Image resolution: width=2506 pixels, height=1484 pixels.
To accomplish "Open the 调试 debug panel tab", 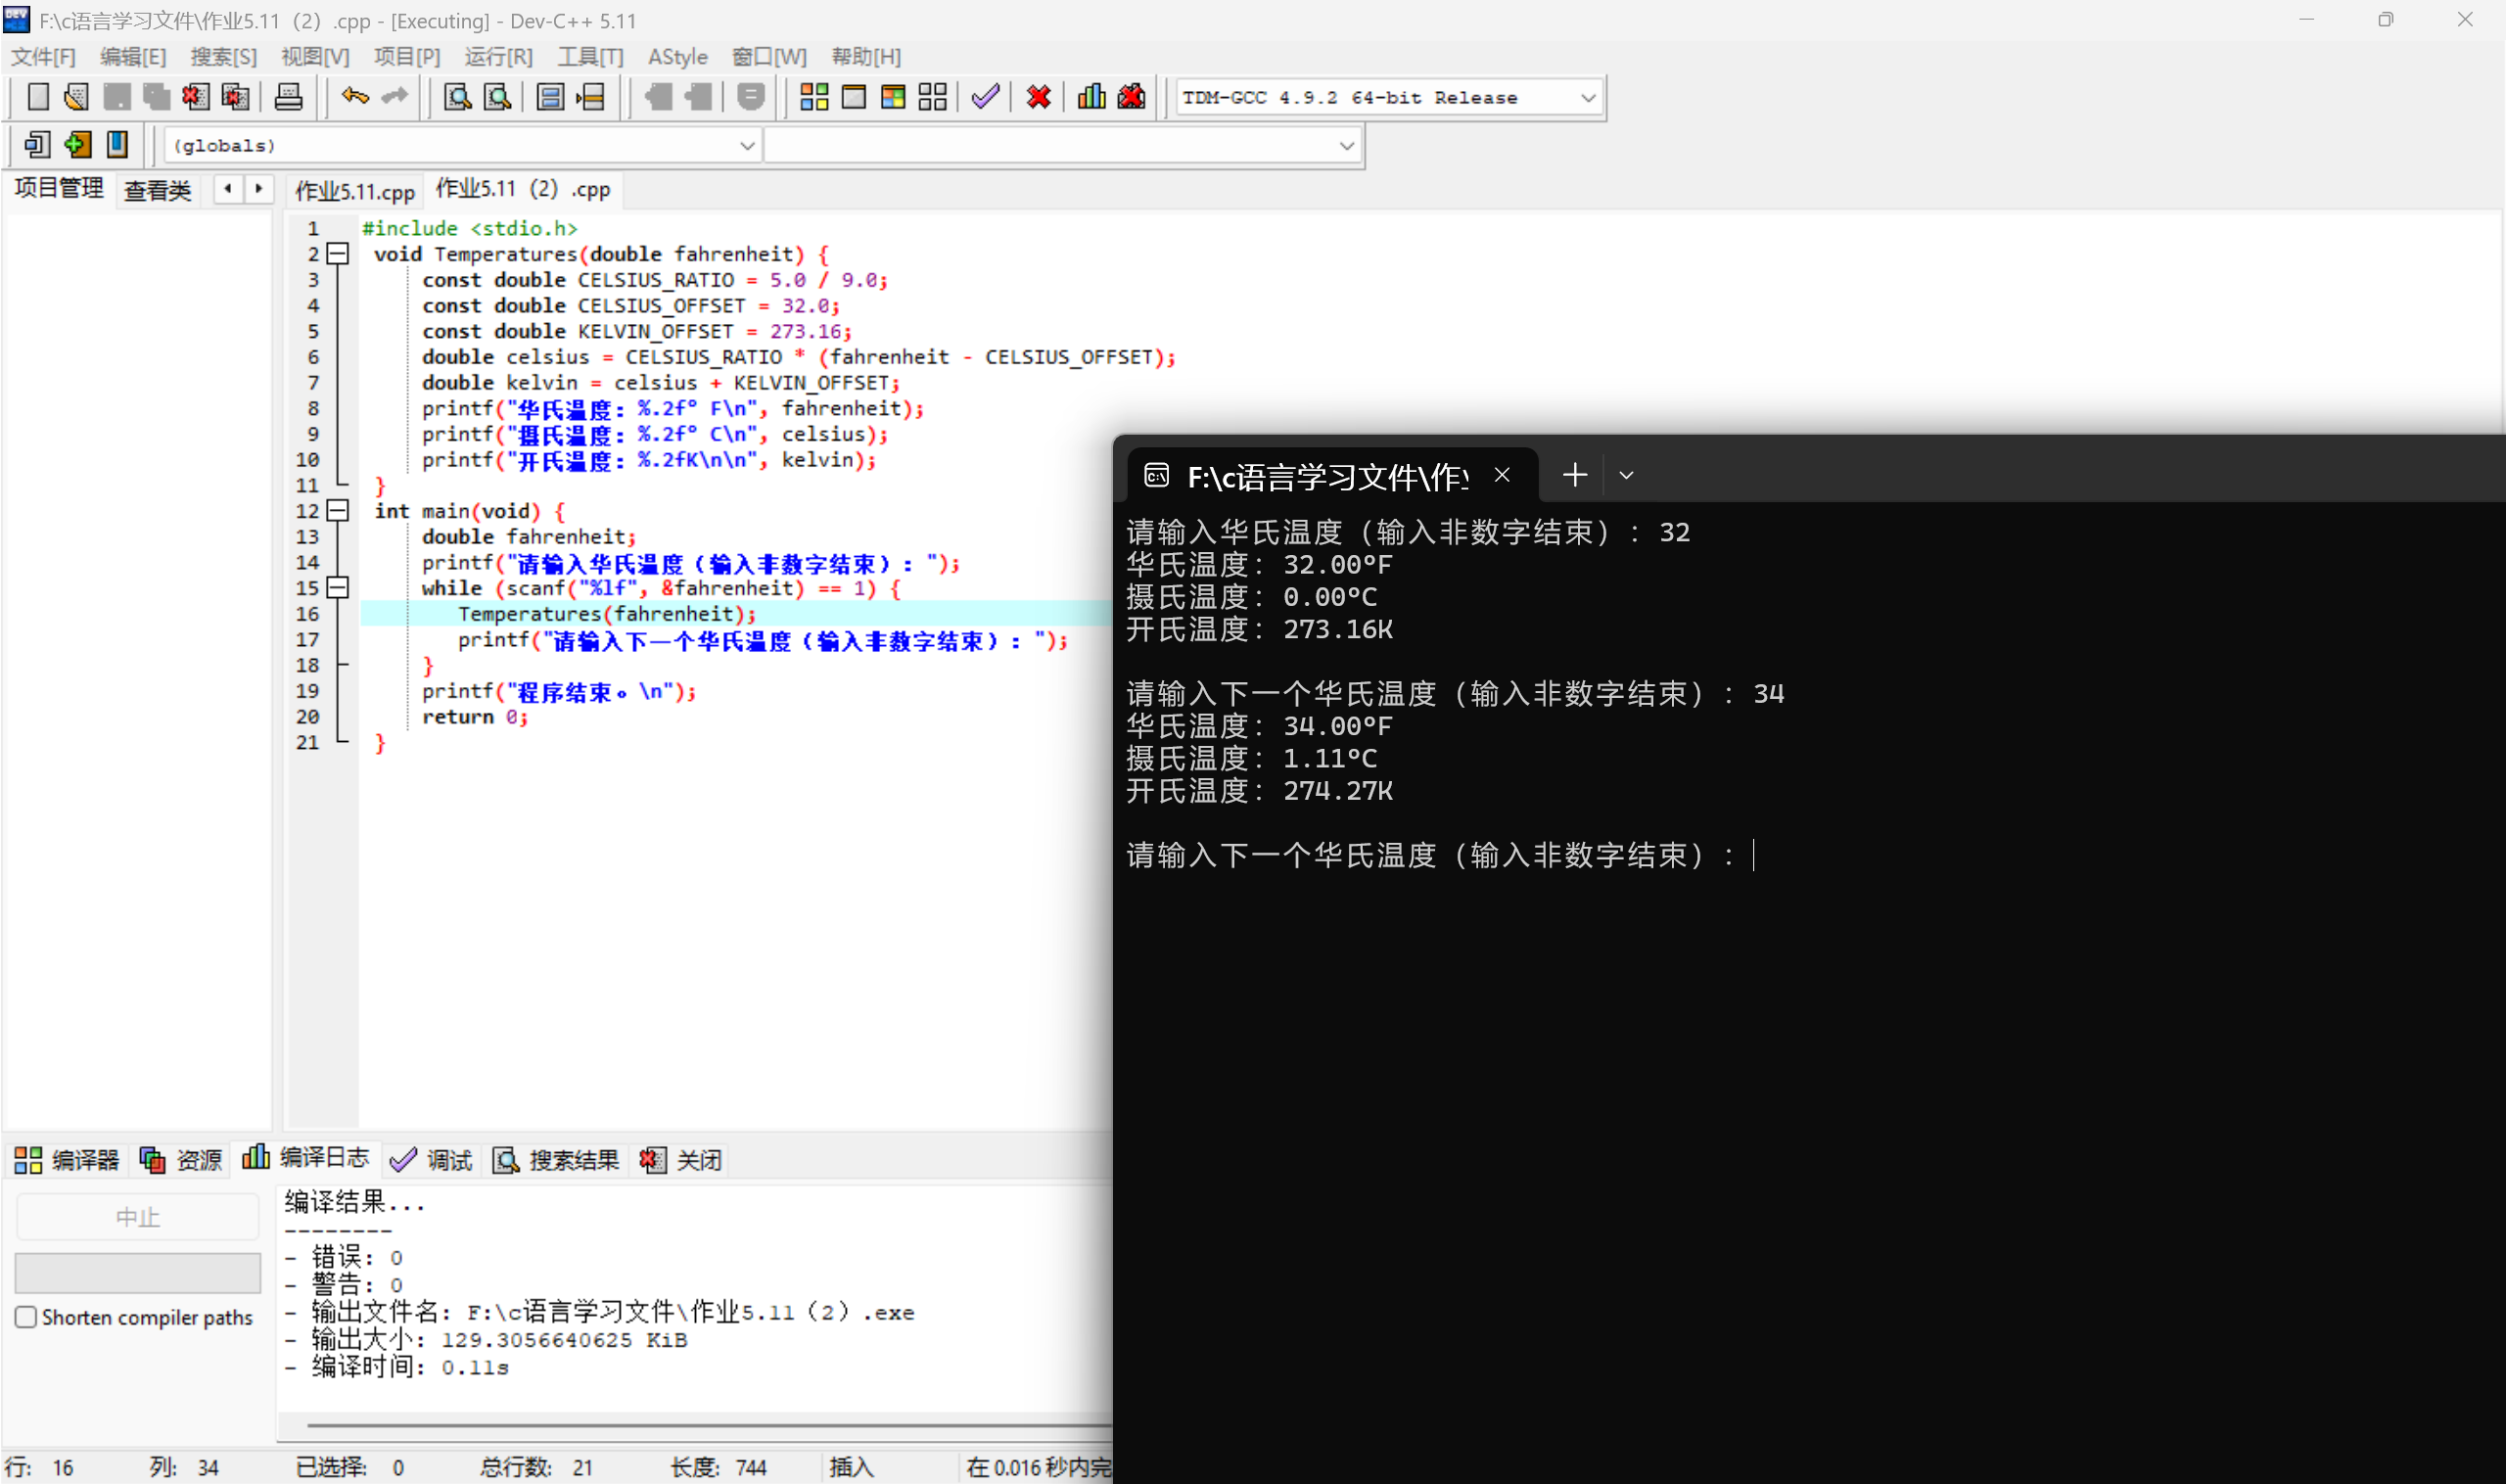I will coord(433,1160).
